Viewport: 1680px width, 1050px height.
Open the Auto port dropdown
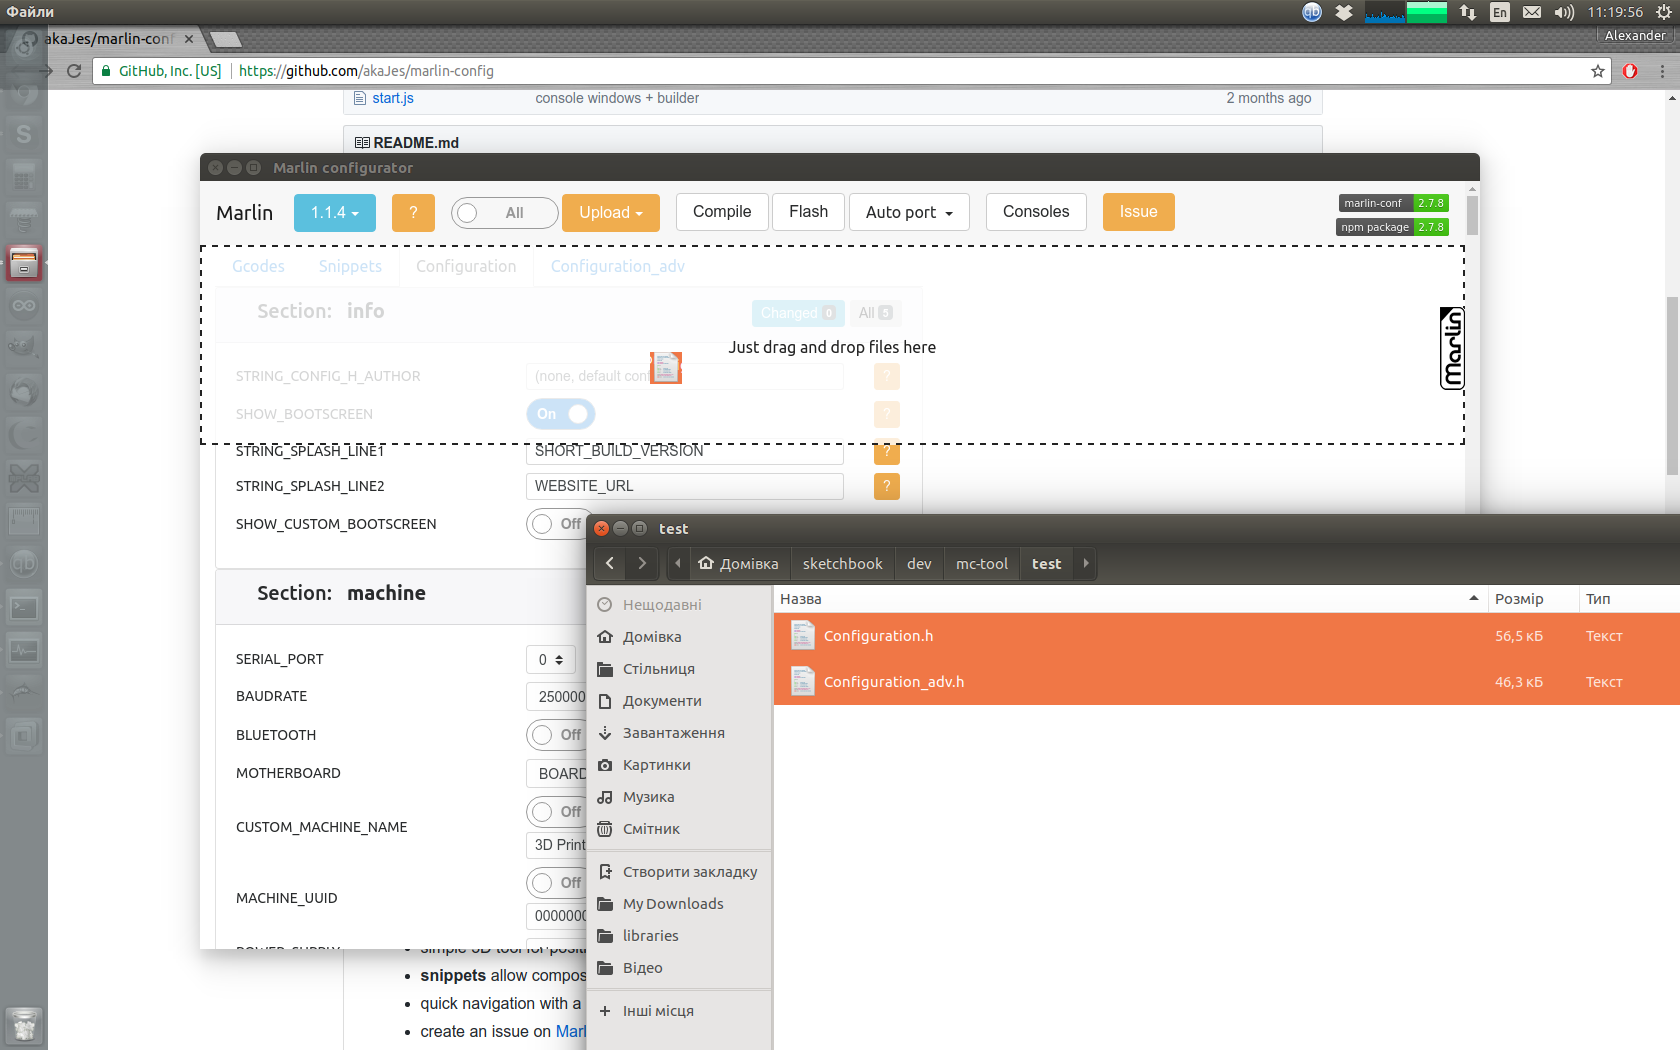(908, 212)
